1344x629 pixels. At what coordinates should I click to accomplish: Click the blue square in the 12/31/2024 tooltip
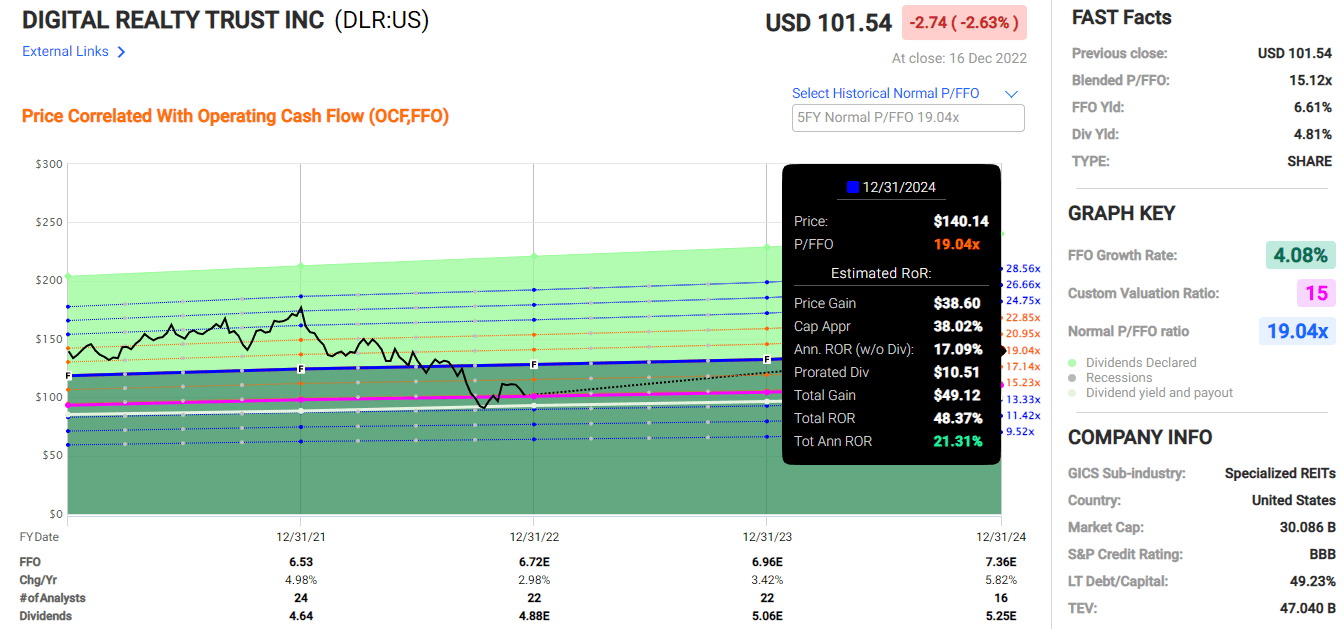[853, 187]
